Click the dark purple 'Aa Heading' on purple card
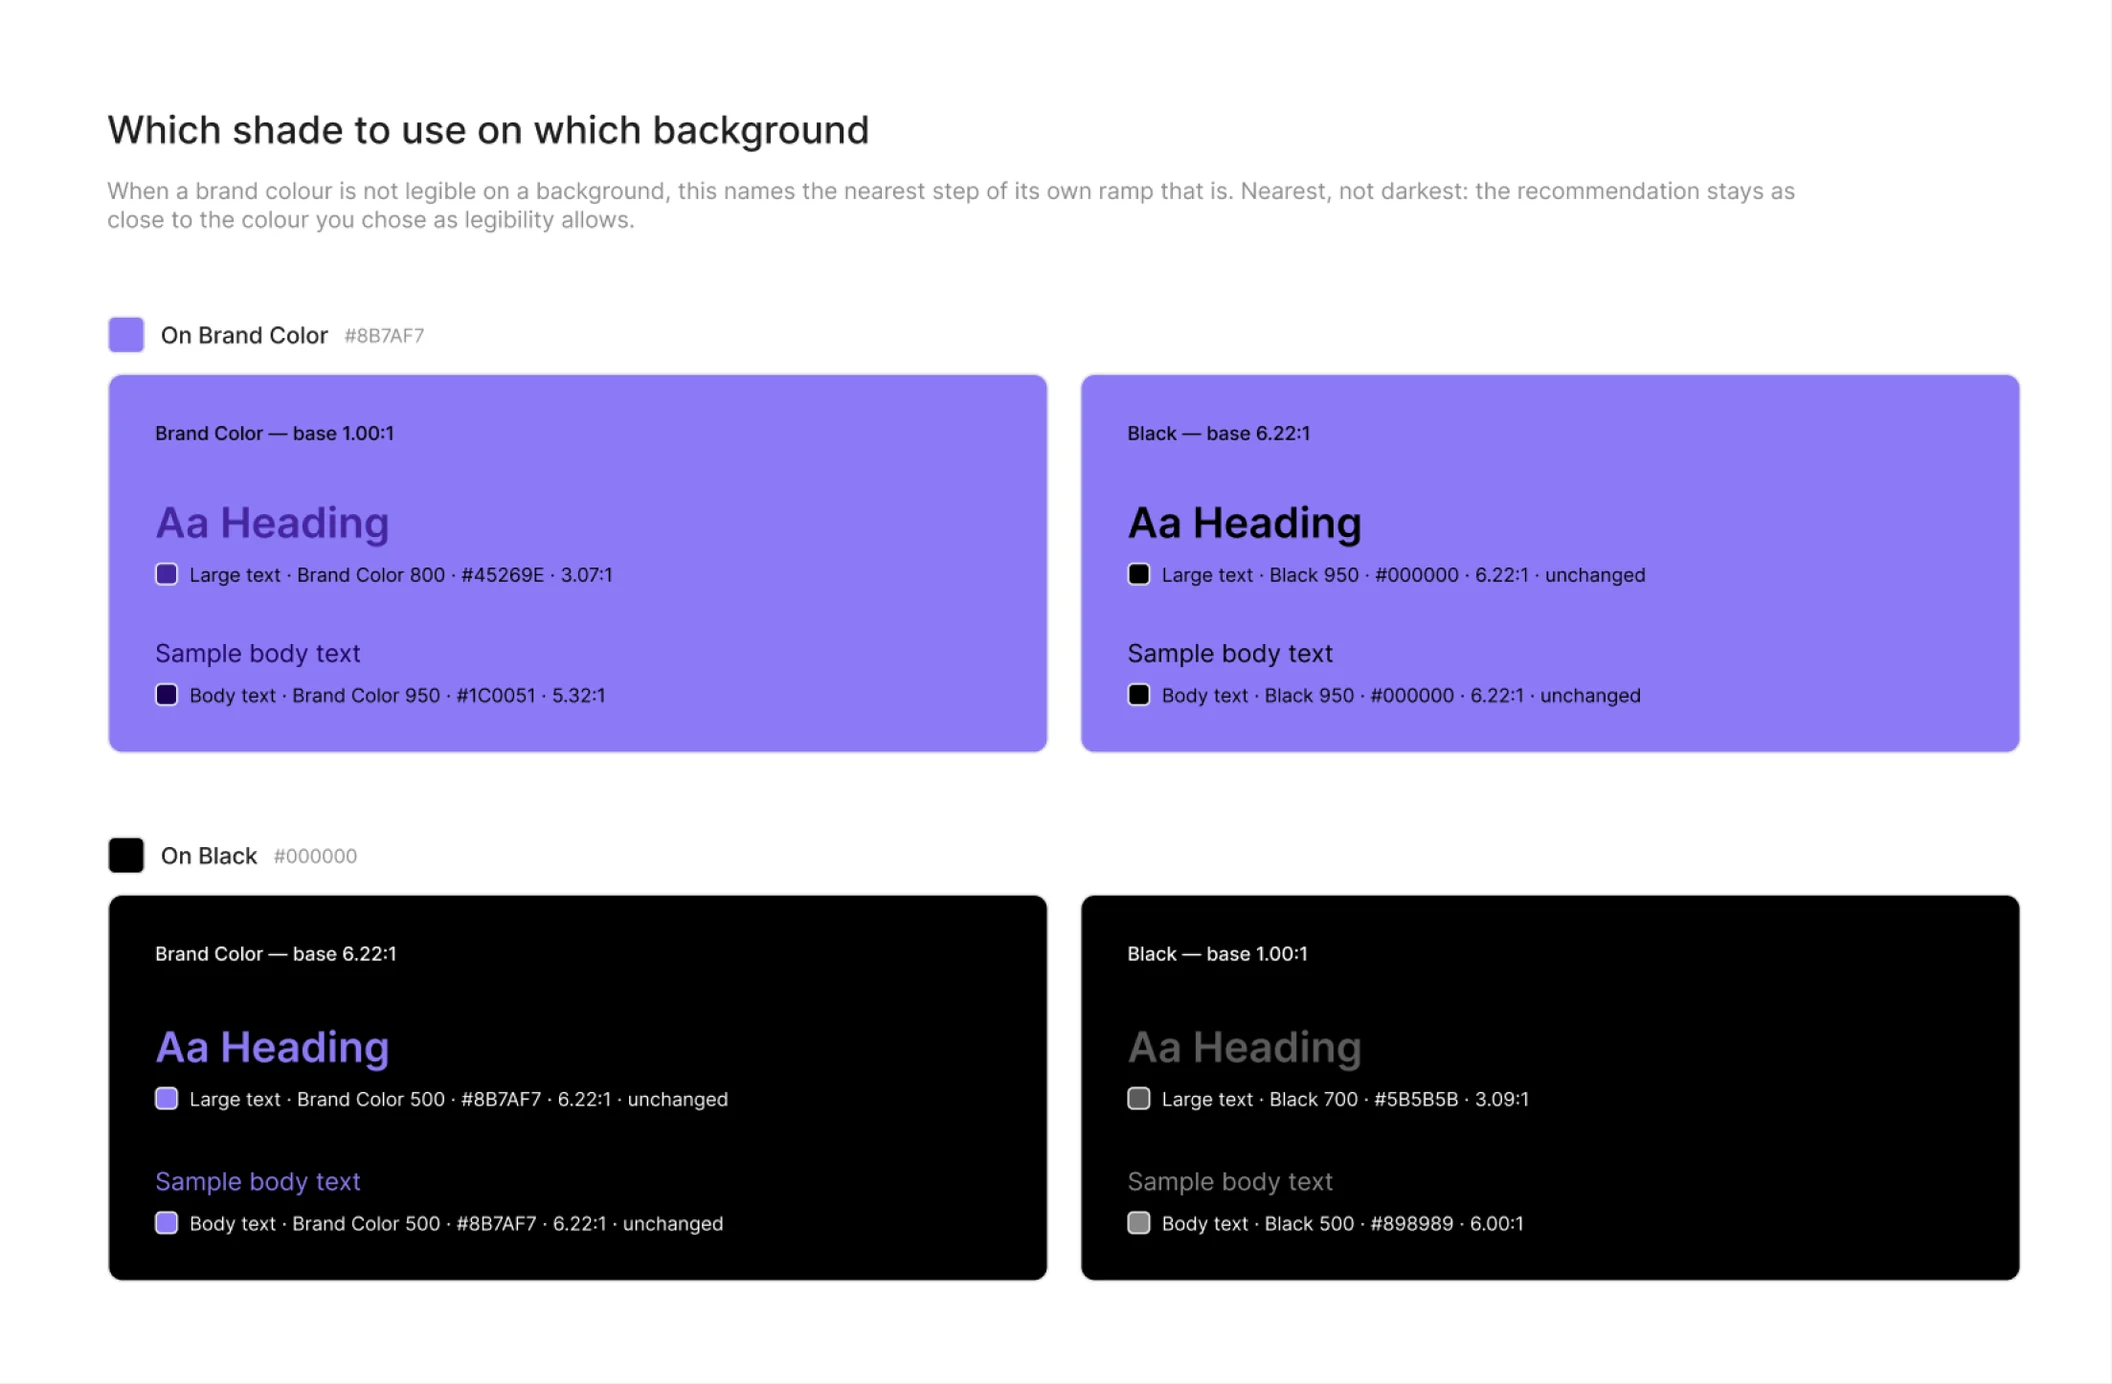This screenshot has height=1384, width=2112. [272, 523]
